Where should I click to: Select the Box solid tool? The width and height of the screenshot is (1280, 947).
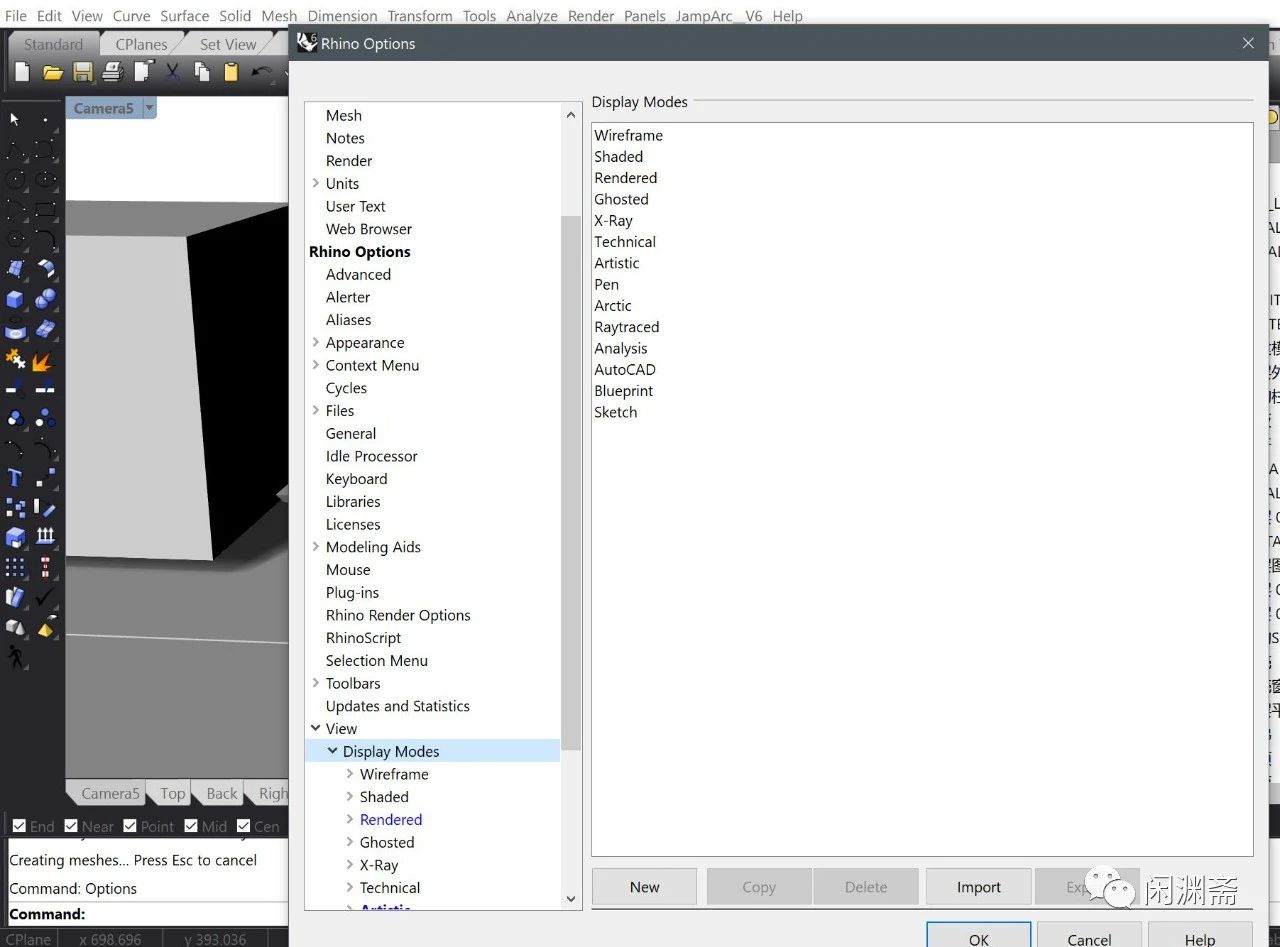click(15, 299)
